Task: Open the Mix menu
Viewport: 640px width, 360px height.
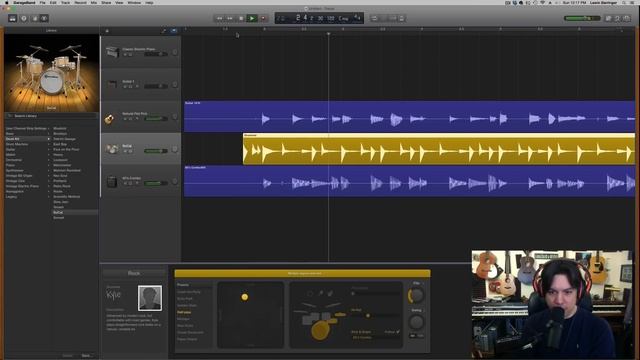Action: click(x=94, y=2)
